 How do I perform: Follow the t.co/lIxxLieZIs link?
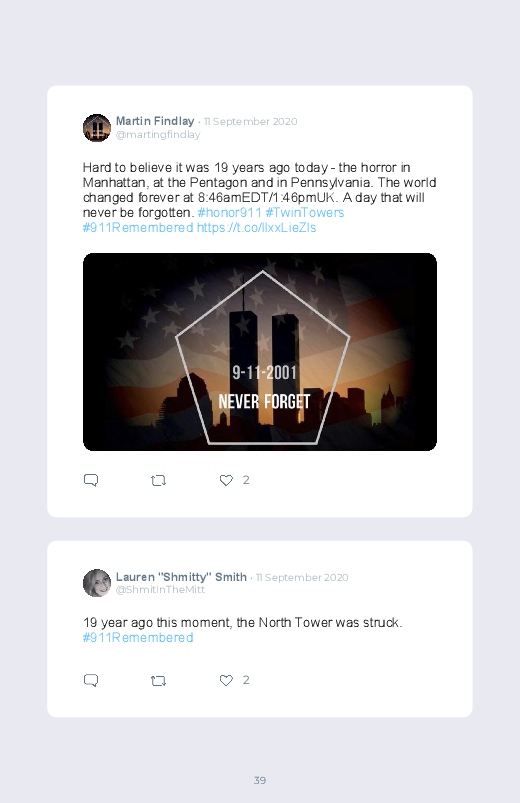click(x=257, y=227)
